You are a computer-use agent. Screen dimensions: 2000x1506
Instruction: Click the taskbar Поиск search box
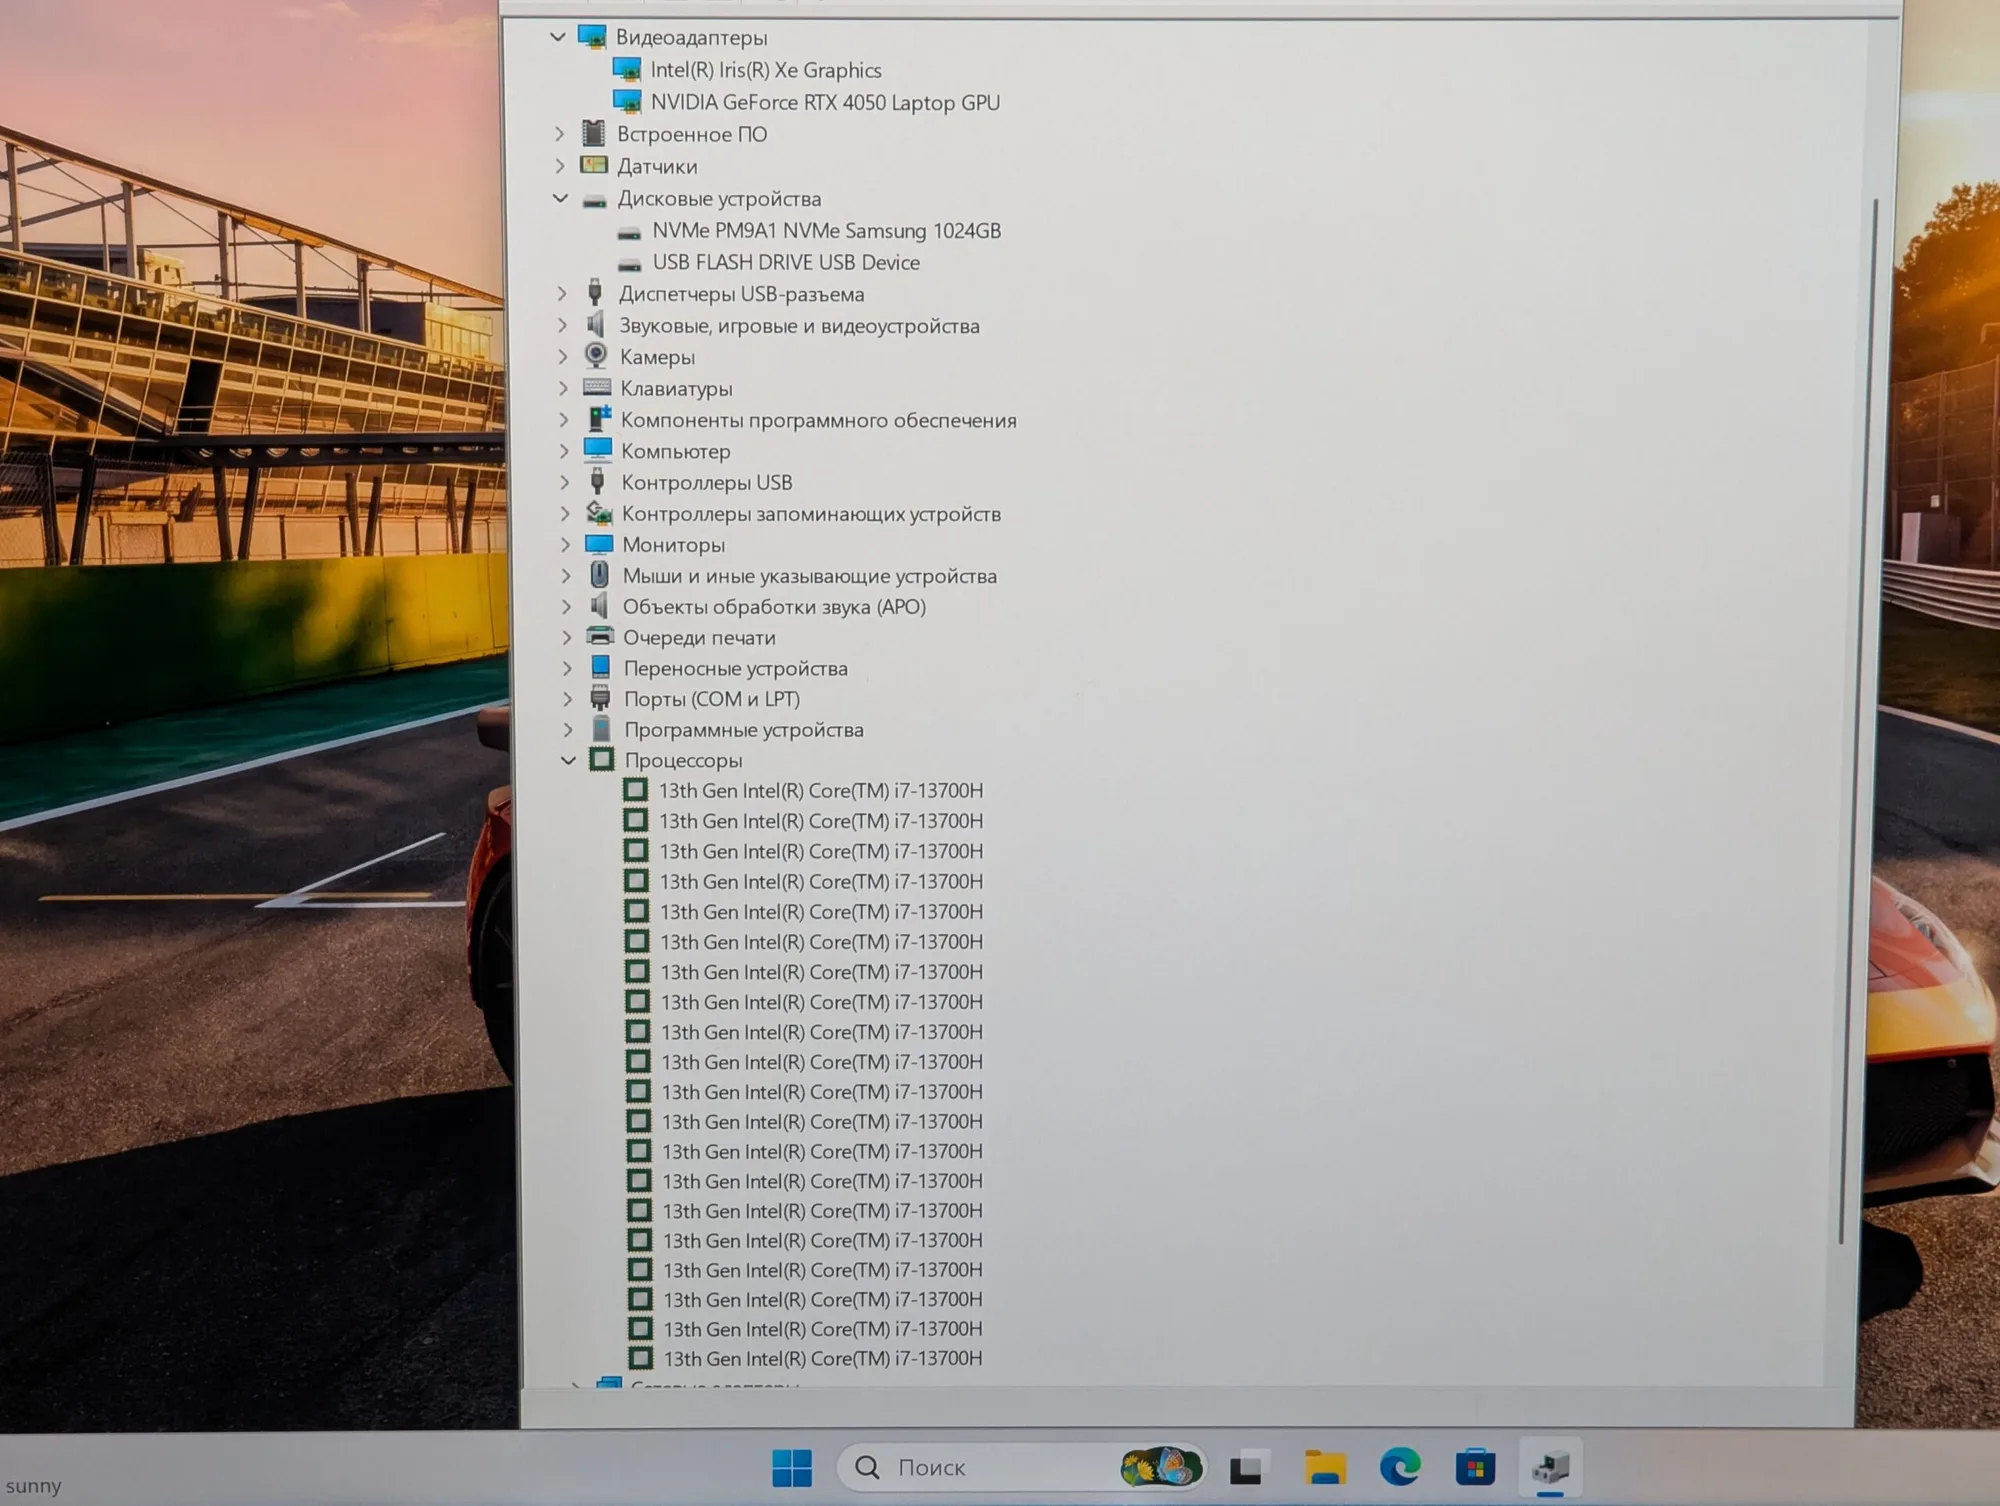pos(1021,1467)
